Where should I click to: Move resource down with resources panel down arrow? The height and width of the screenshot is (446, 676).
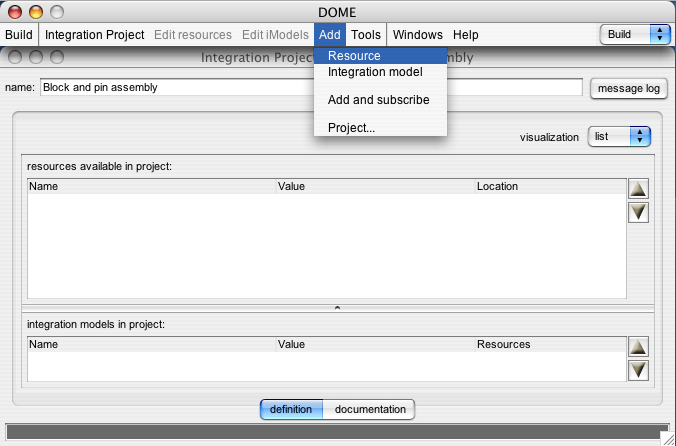click(x=638, y=212)
